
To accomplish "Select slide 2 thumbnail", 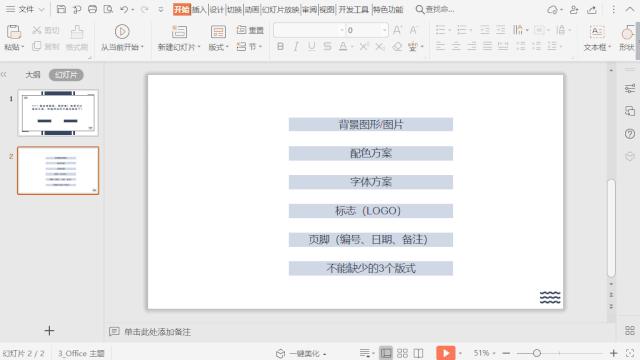I will pyautogui.click(x=58, y=171).
